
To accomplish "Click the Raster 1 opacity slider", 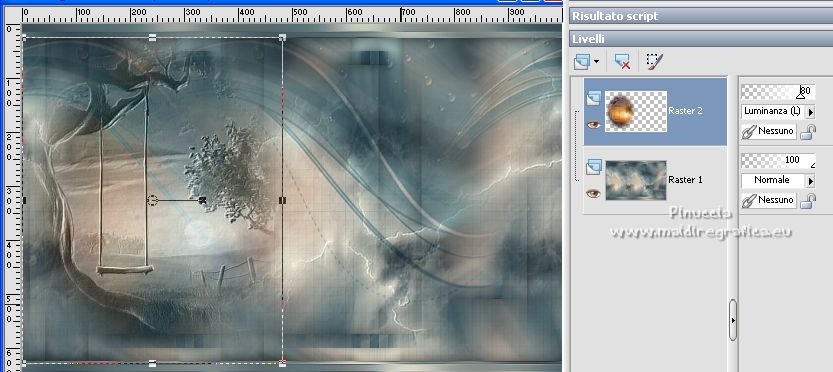I will 778,160.
